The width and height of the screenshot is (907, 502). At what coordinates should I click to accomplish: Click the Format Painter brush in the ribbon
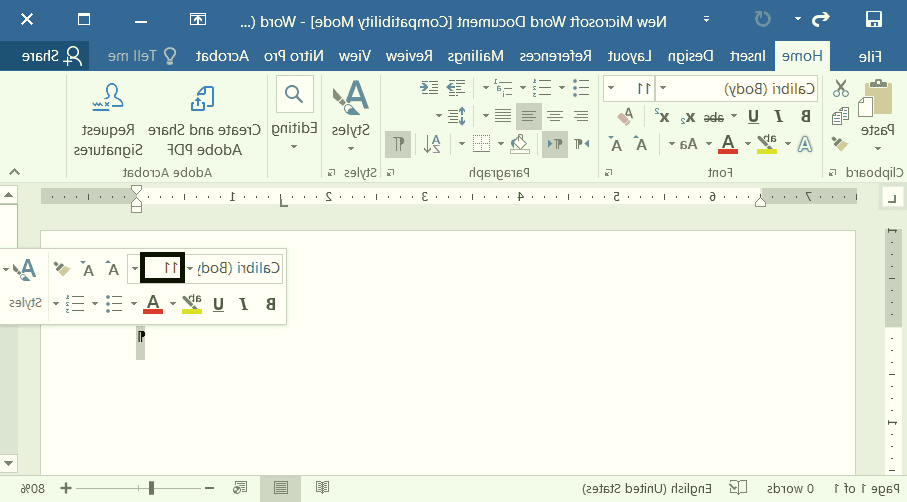840,143
